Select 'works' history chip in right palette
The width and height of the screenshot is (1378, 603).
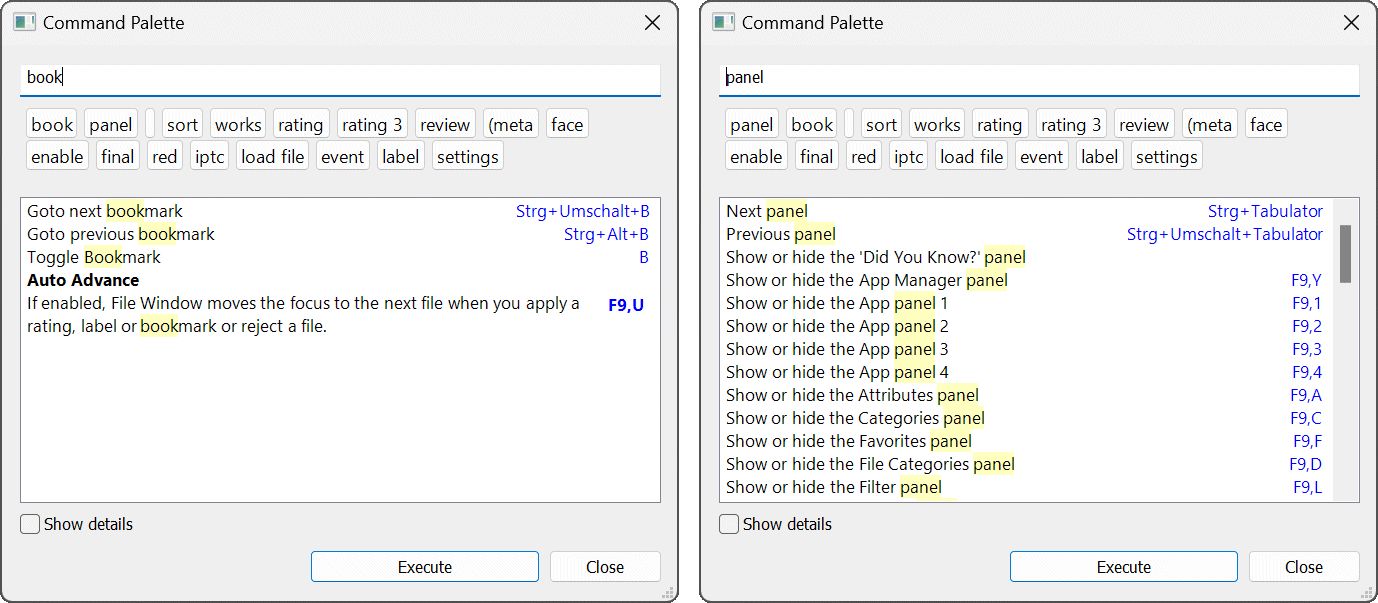click(x=937, y=125)
